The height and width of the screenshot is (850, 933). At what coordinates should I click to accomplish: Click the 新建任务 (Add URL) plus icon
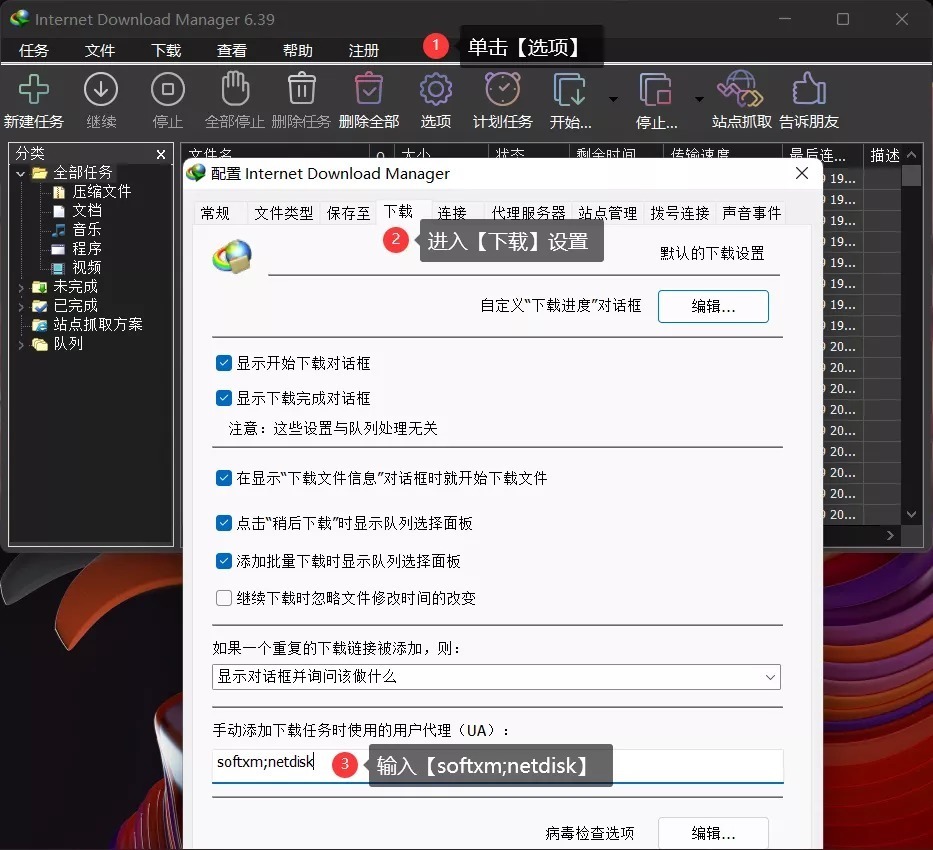(33, 90)
